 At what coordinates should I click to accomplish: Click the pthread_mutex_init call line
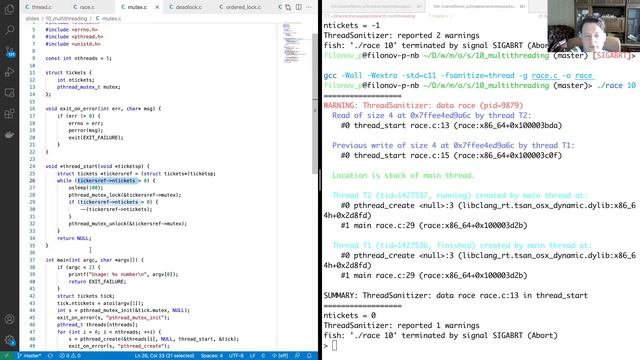(x=123, y=310)
